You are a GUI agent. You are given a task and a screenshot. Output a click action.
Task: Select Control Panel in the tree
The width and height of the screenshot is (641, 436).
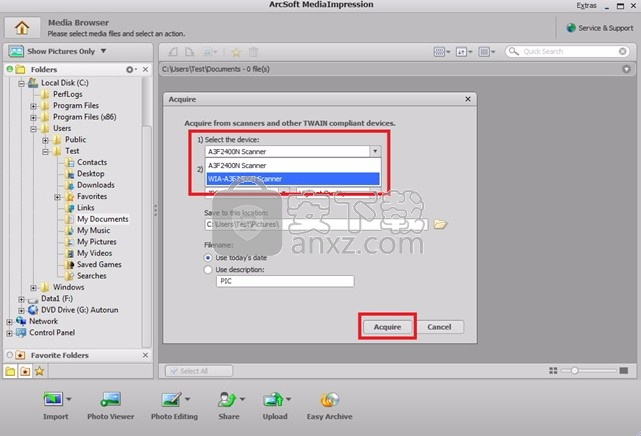click(x=52, y=333)
